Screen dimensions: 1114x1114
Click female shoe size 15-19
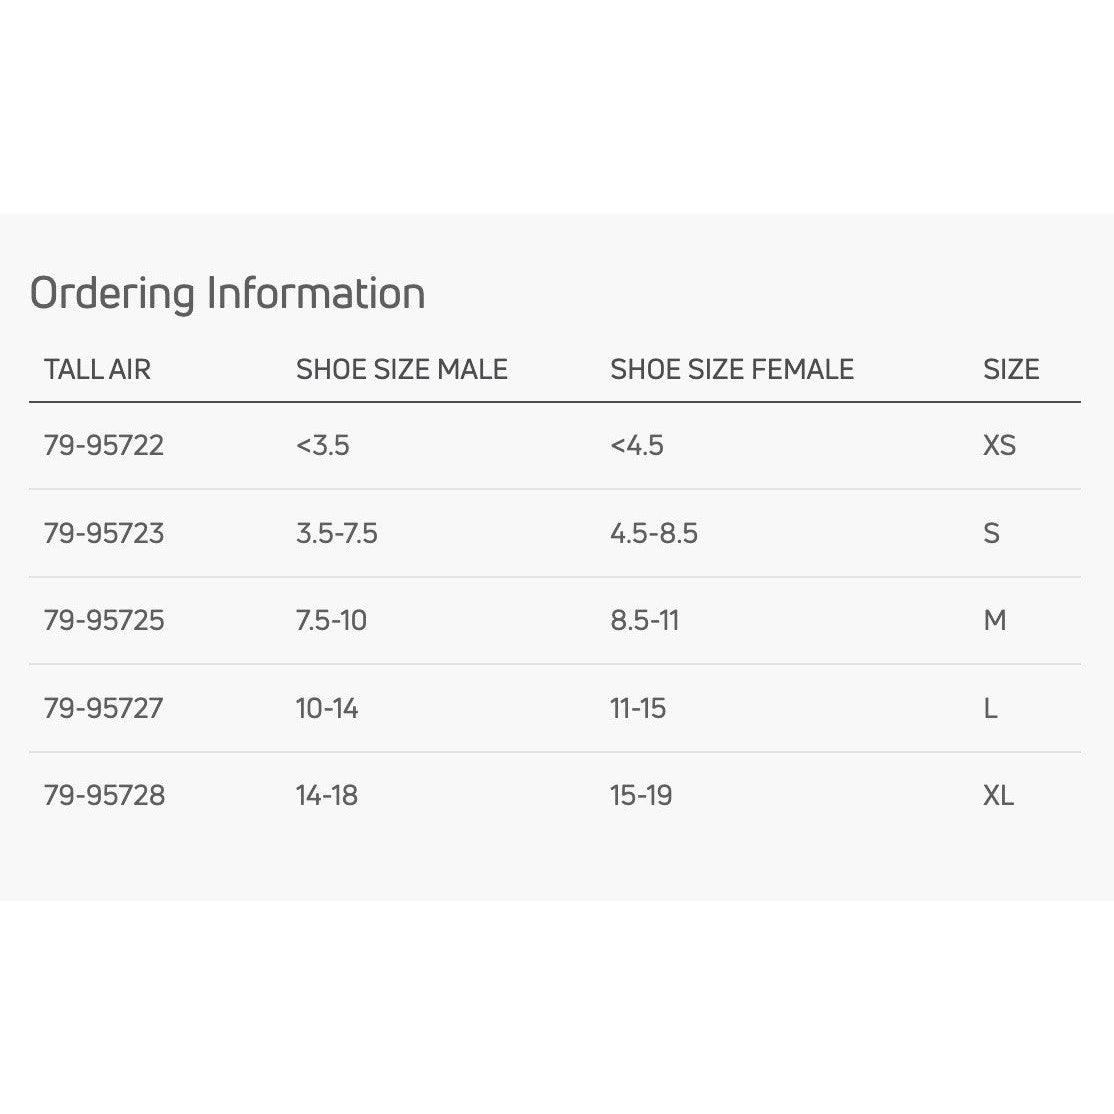point(641,796)
